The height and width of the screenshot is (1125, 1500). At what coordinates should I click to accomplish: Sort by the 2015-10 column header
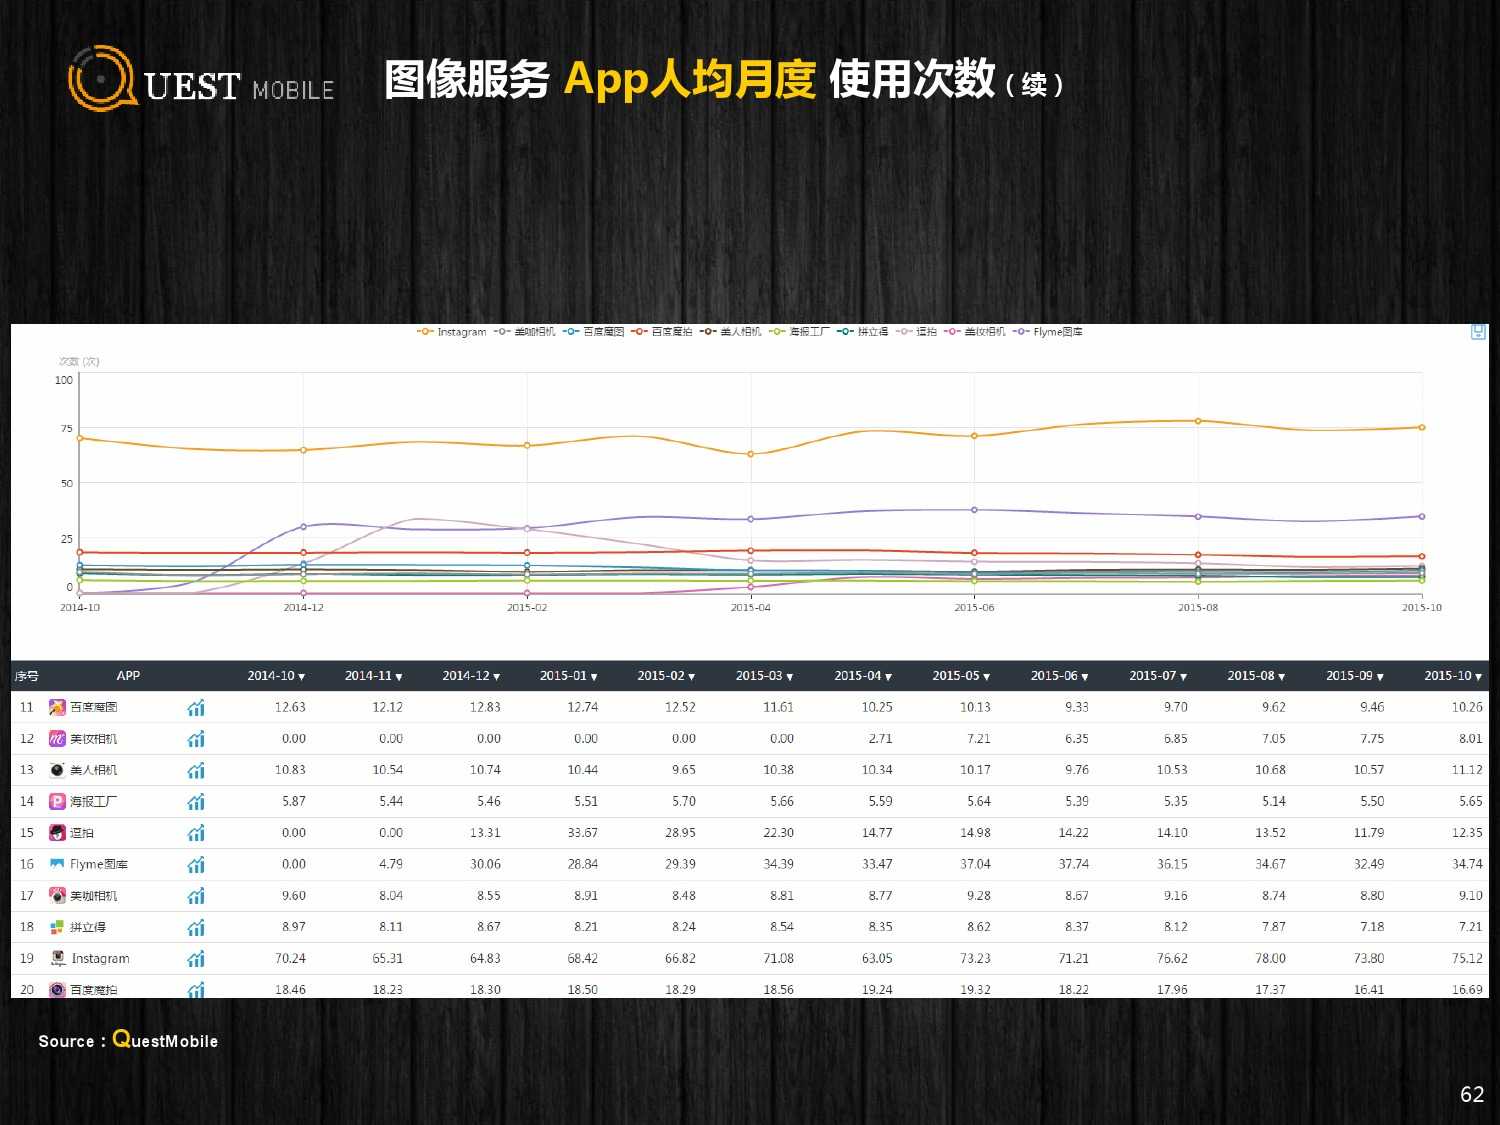pyautogui.click(x=1453, y=676)
